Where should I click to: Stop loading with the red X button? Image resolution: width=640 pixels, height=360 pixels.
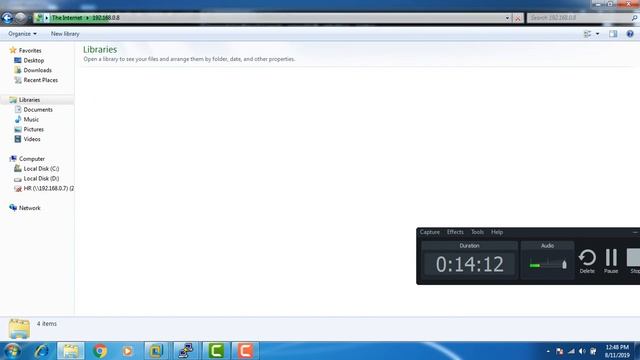(x=518, y=18)
